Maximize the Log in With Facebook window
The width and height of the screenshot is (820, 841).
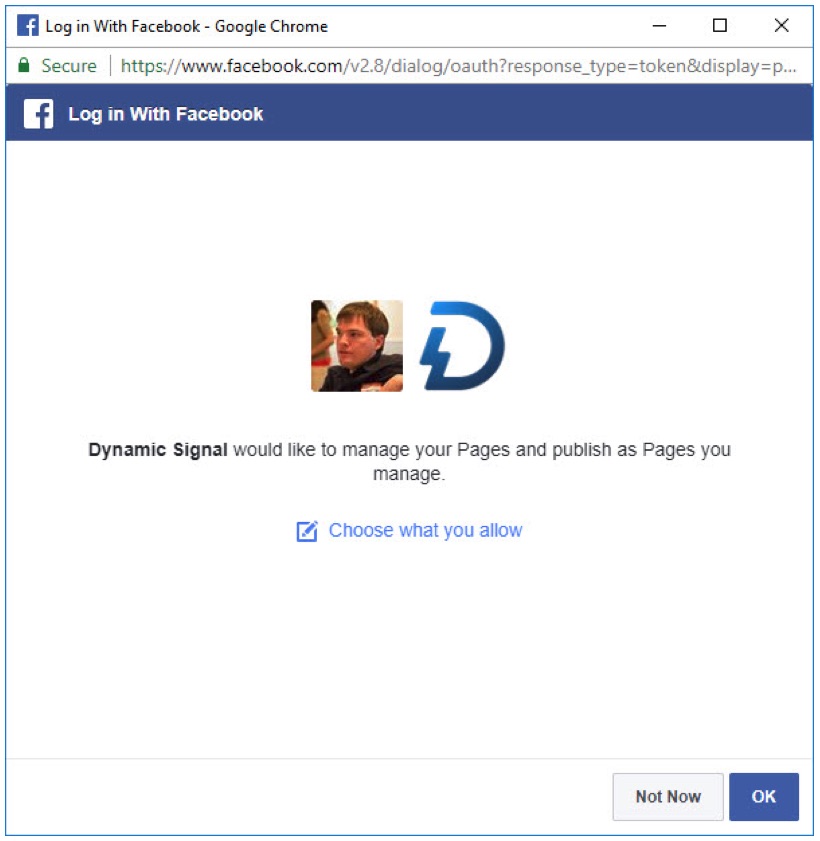(x=720, y=25)
